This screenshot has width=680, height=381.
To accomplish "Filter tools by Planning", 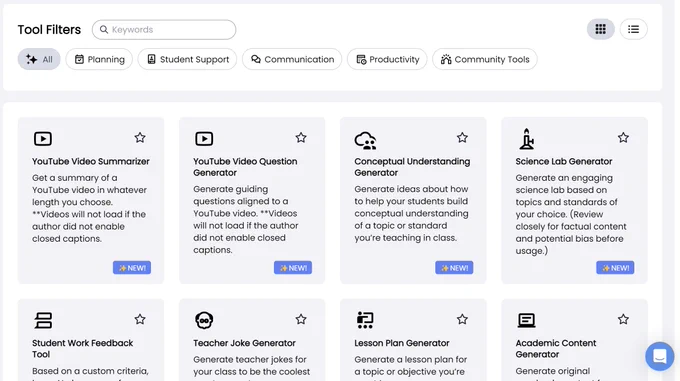I will (x=99, y=59).
